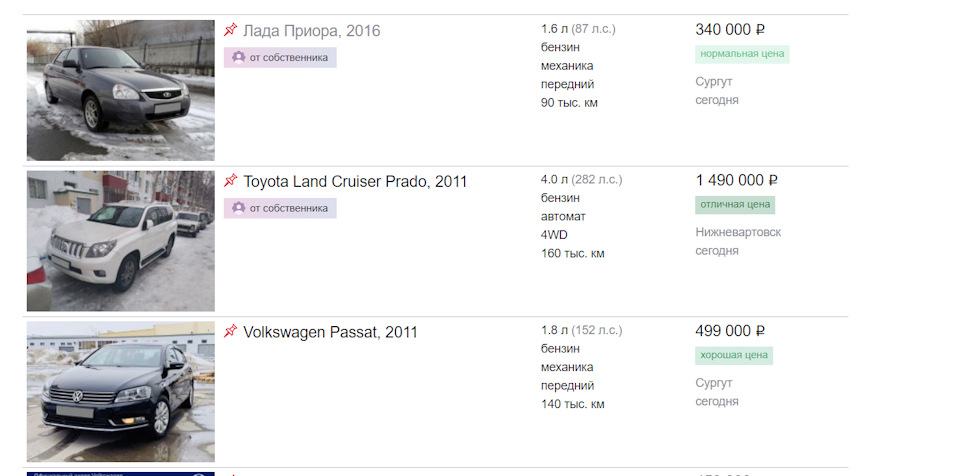Click 'автомат' transmission in Toyota Prado row
Screen dimensions: 960x476
pyautogui.click(x=563, y=217)
